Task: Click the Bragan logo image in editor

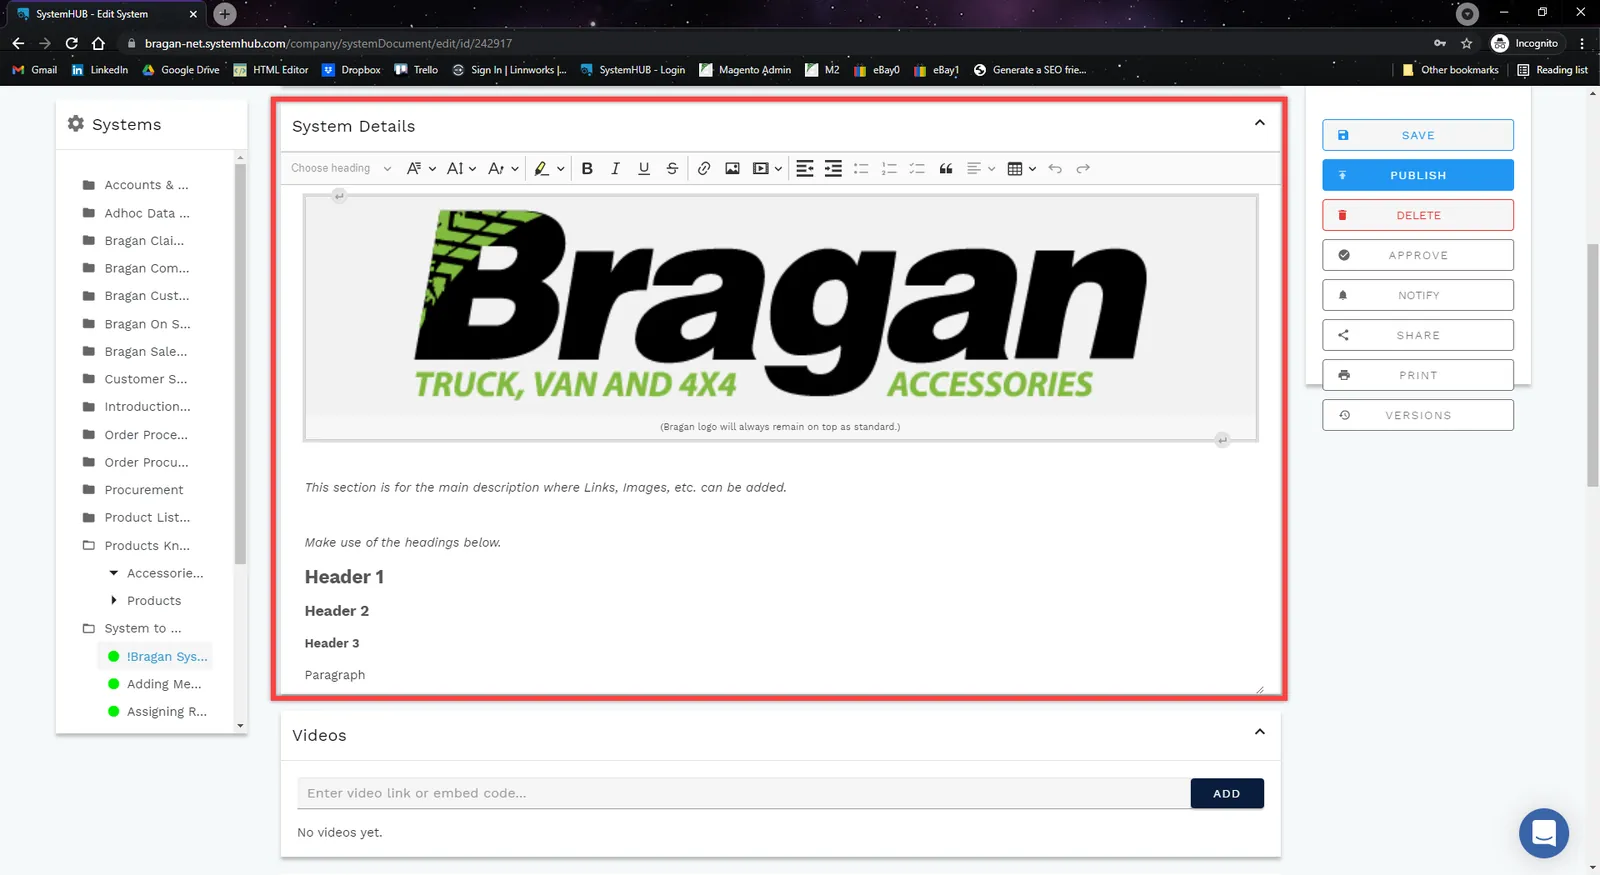Action: click(780, 305)
